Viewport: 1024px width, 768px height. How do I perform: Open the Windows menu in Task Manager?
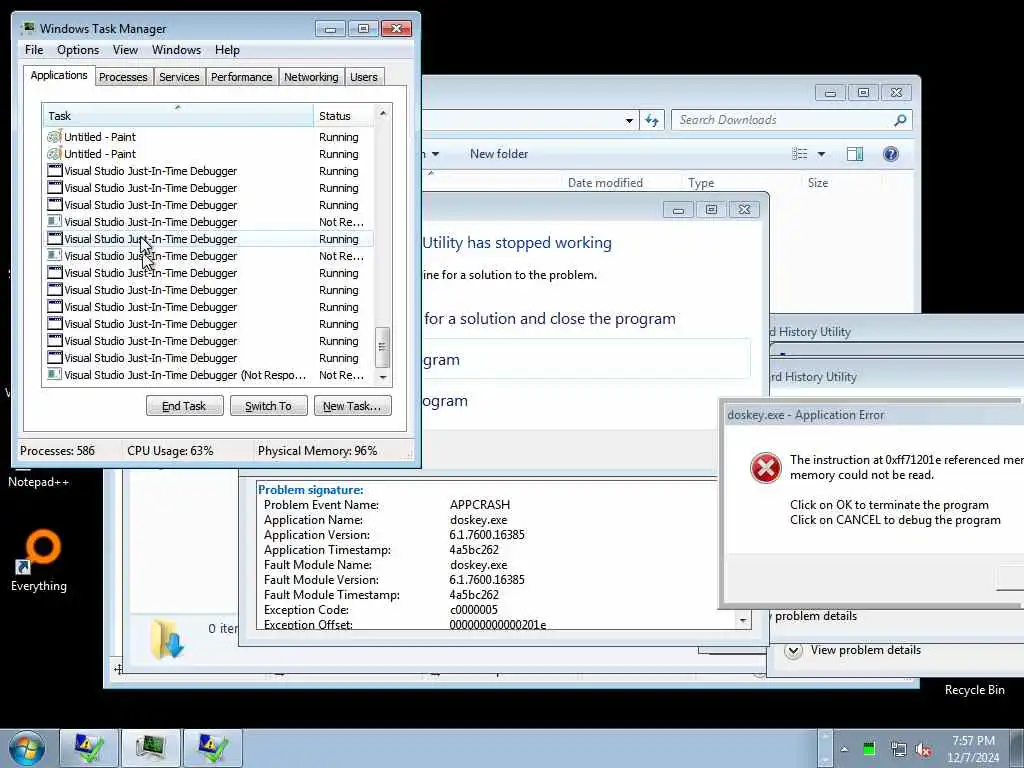pyautogui.click(x=176, y=50)
